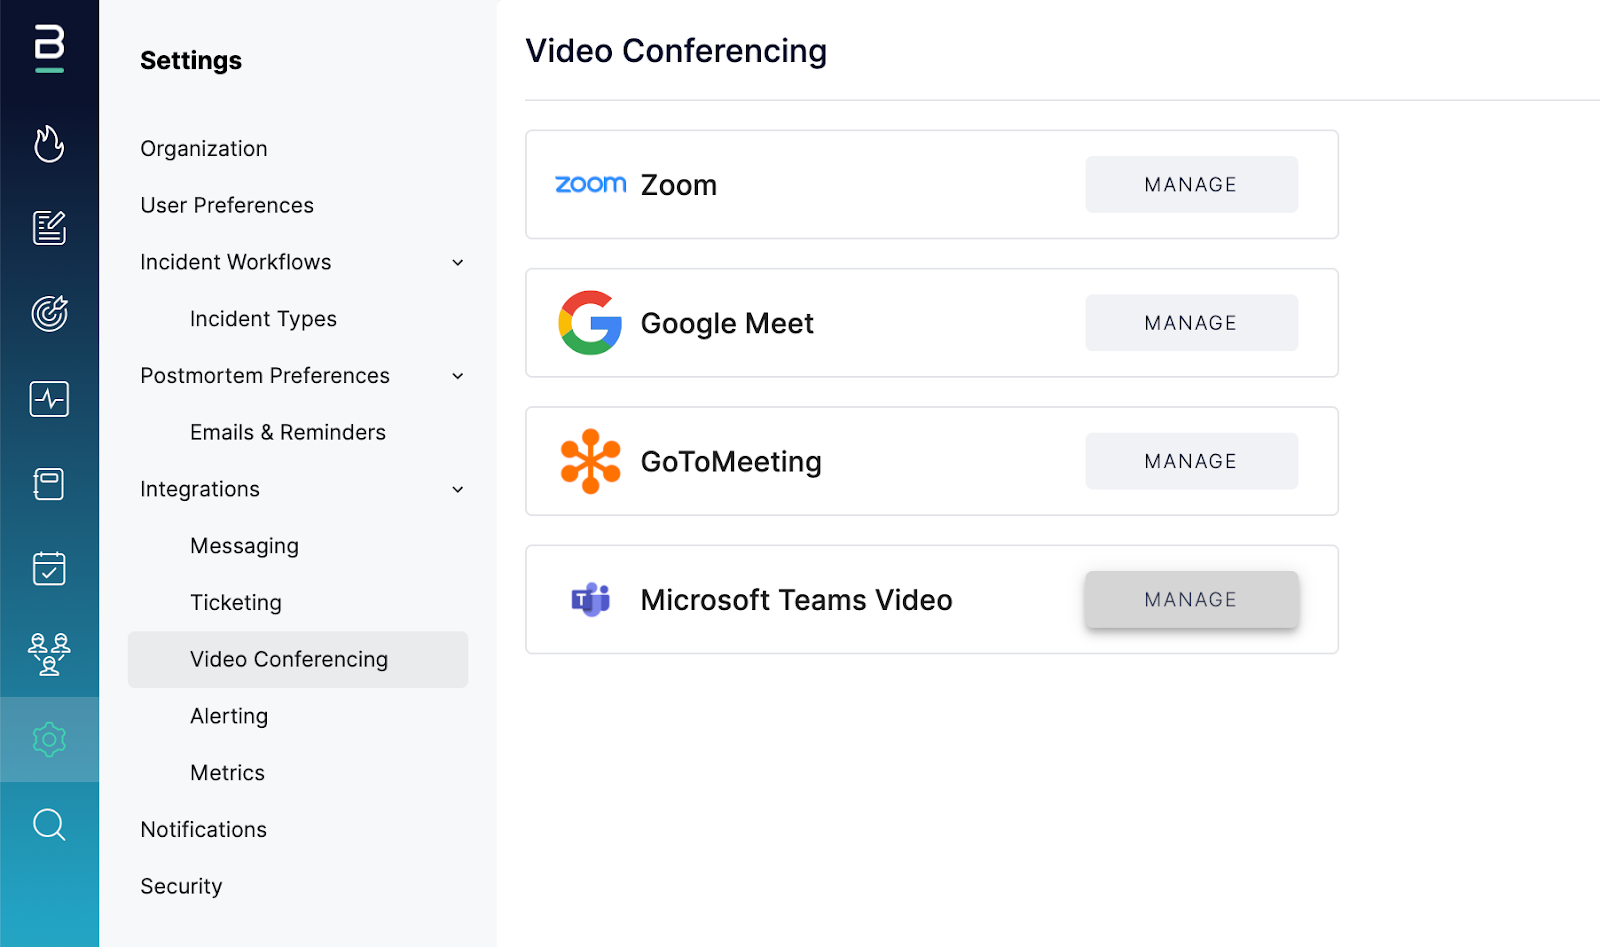The height and width of the screenshot is (947, 1600).
Task: Click Manage button for Google Meet
Action: (x=1191, y=322)
